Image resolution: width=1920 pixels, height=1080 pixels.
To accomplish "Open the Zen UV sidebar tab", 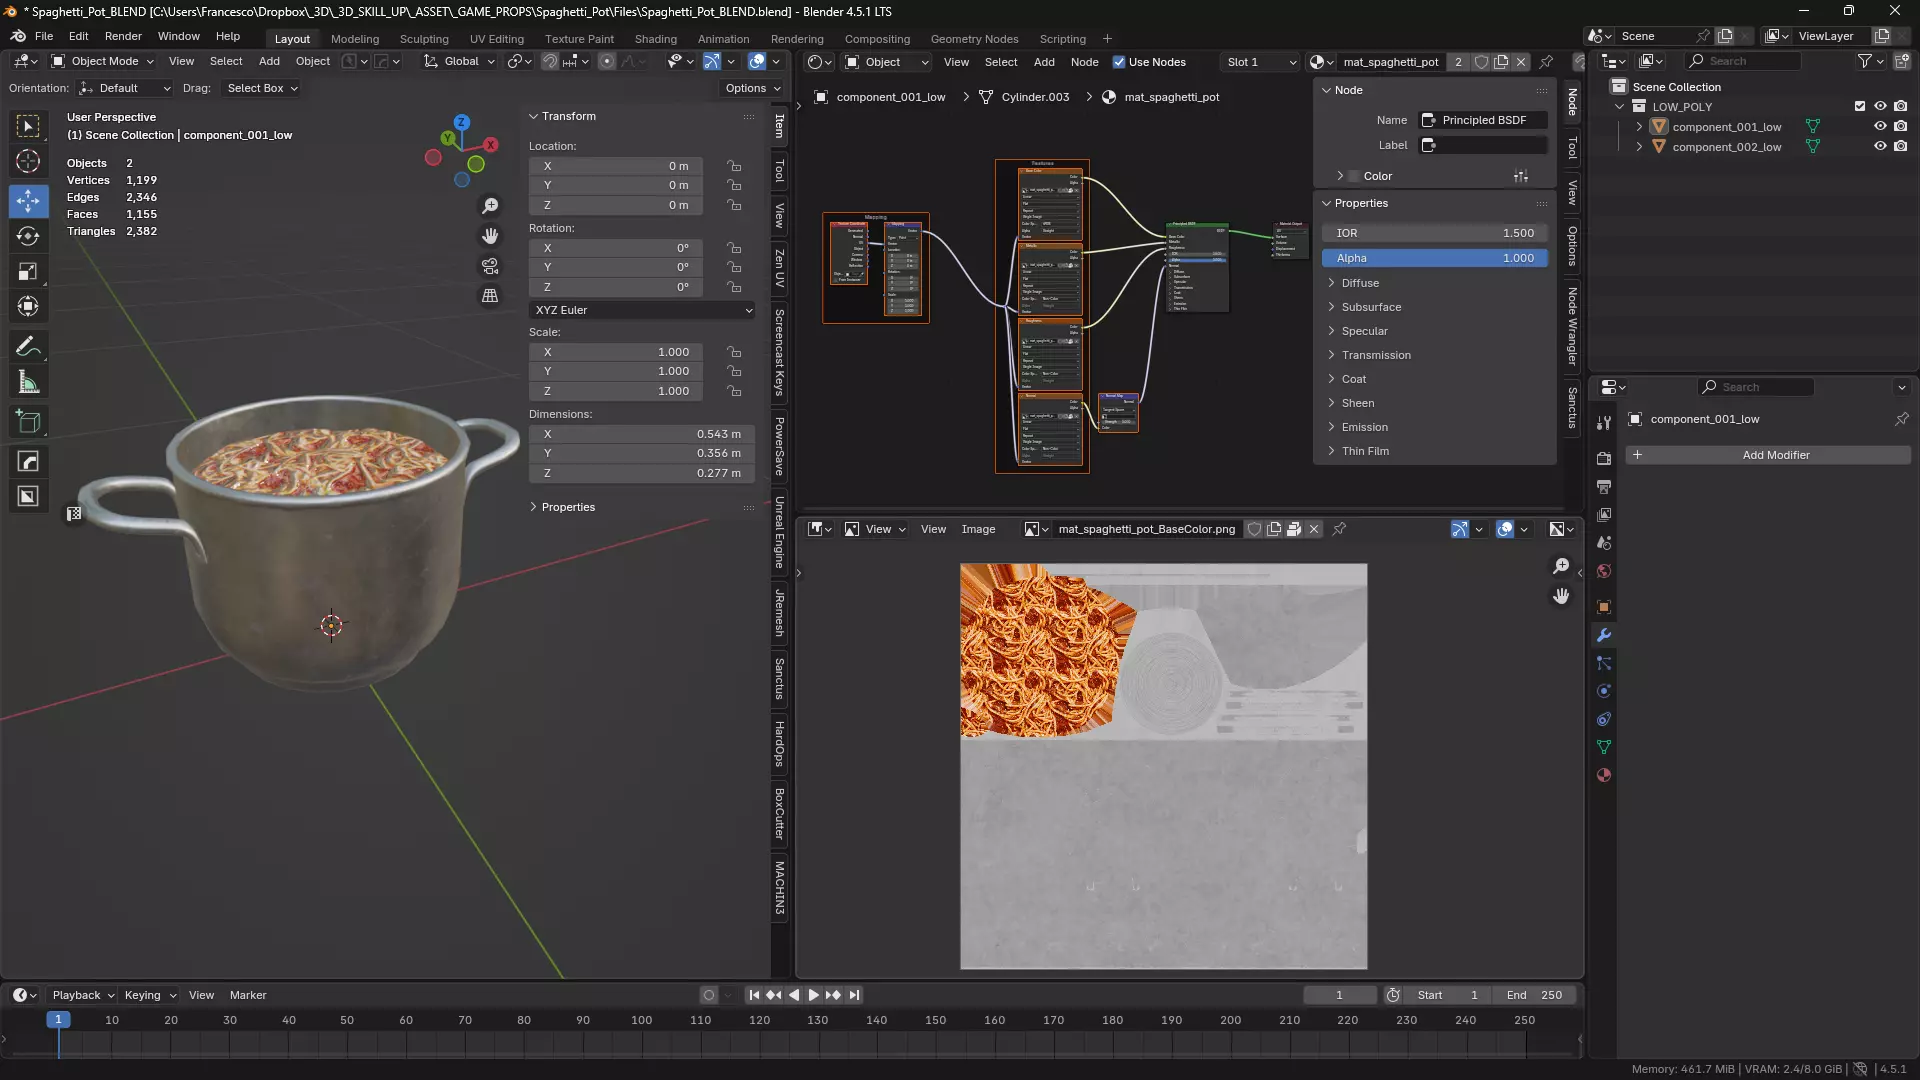I will pyautogui.click(x=780, y=268).
